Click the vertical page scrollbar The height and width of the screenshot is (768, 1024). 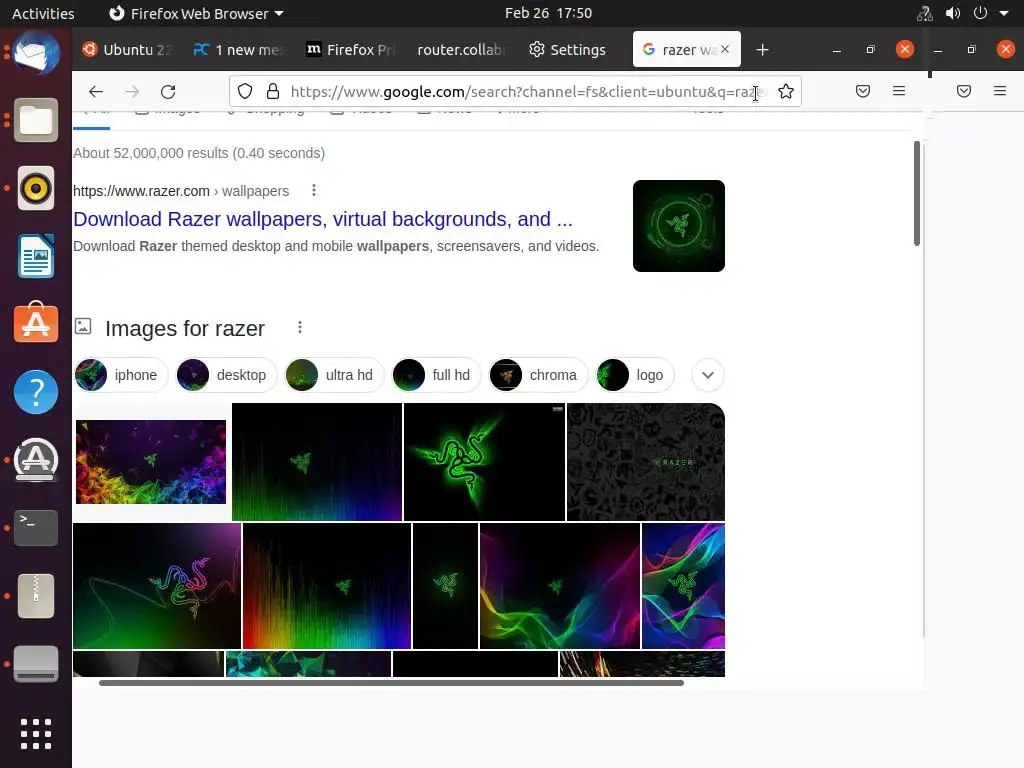point(917,193)
